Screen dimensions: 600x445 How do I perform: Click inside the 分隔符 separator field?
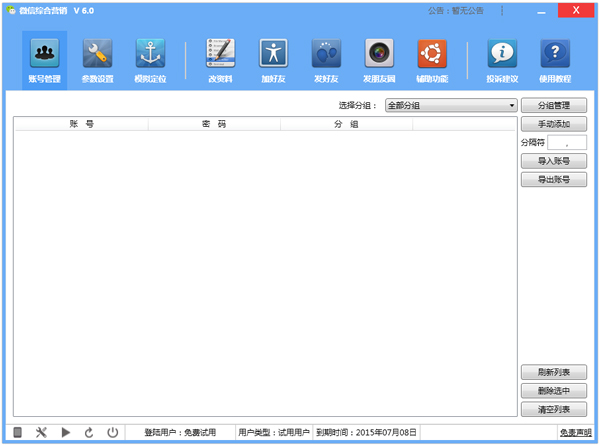point(567,143)
